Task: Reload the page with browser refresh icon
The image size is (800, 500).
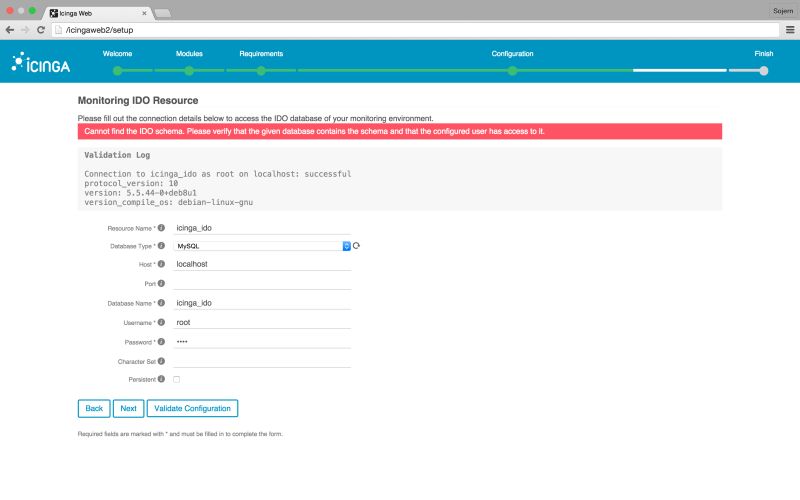Action: (x=41, y=30)
